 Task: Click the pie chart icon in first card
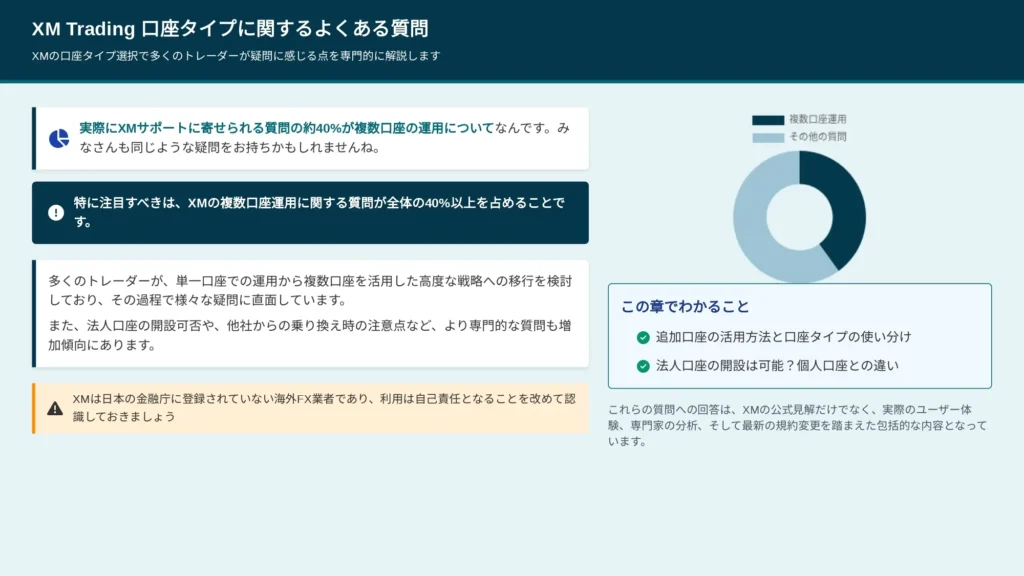tap(59, 138)
